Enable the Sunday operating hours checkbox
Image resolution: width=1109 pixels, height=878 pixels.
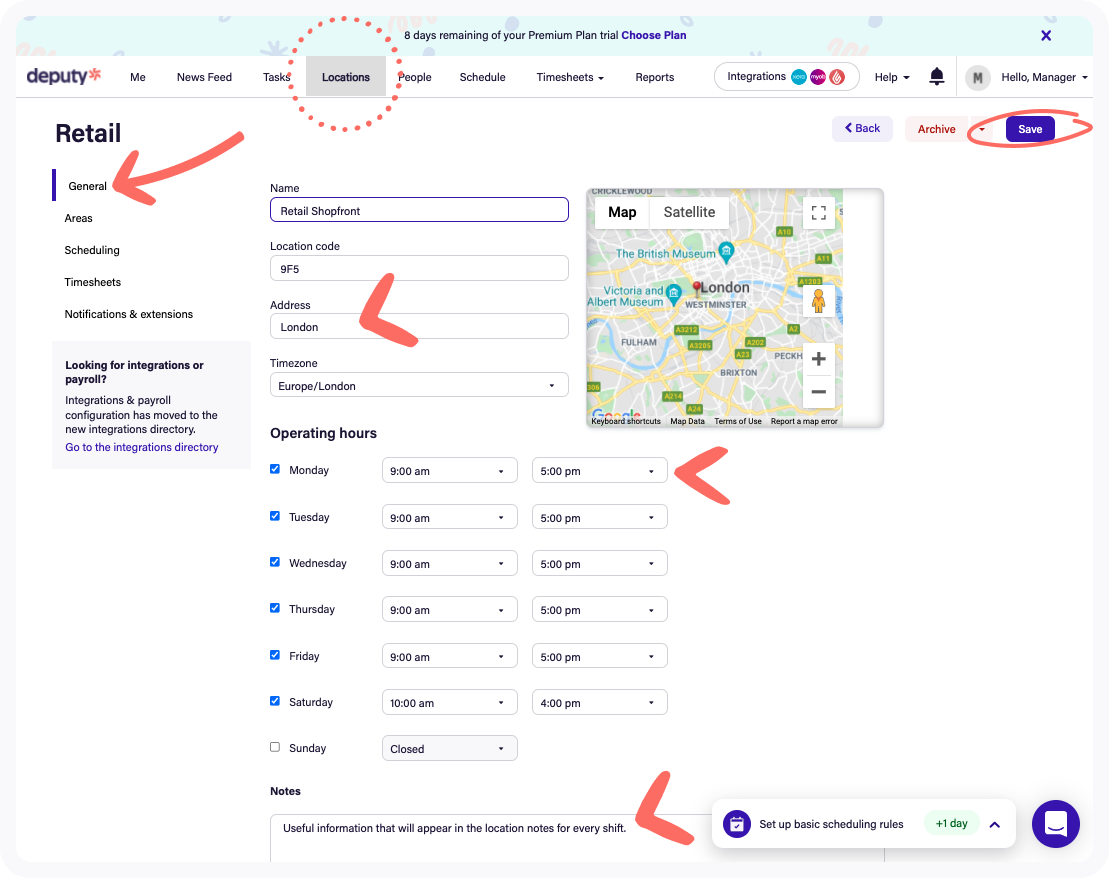coord(275,747)
